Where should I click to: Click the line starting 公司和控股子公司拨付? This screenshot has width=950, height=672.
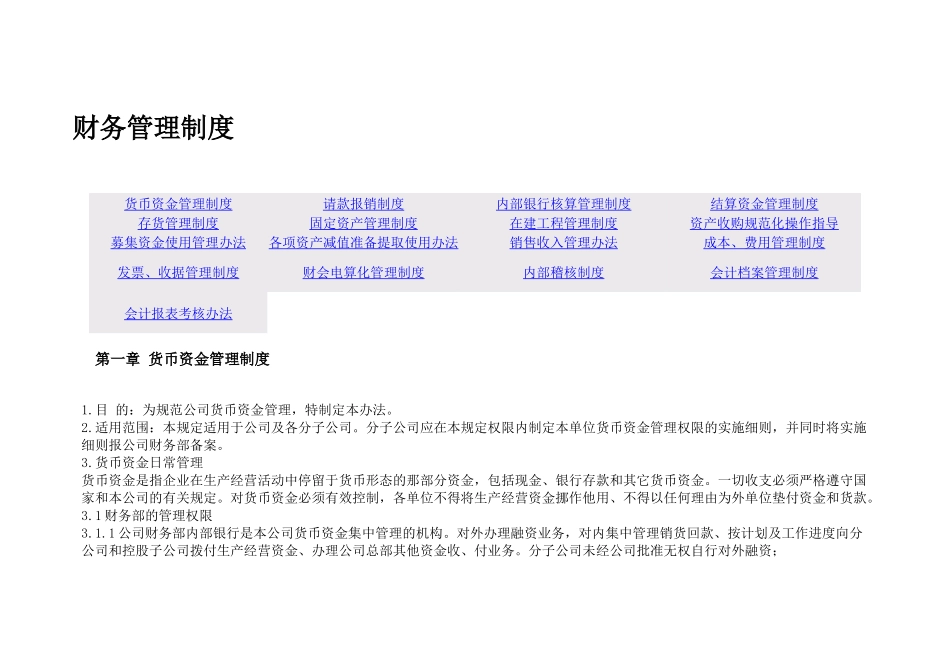point(430,551)
